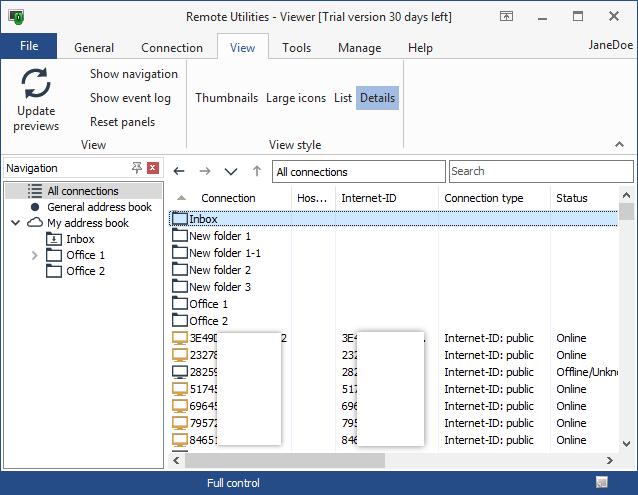This screenshot has height=495, width=638.
Task: Select Office 2 folder icon in list
Action: pyautogui.click(x=179, y=321)
